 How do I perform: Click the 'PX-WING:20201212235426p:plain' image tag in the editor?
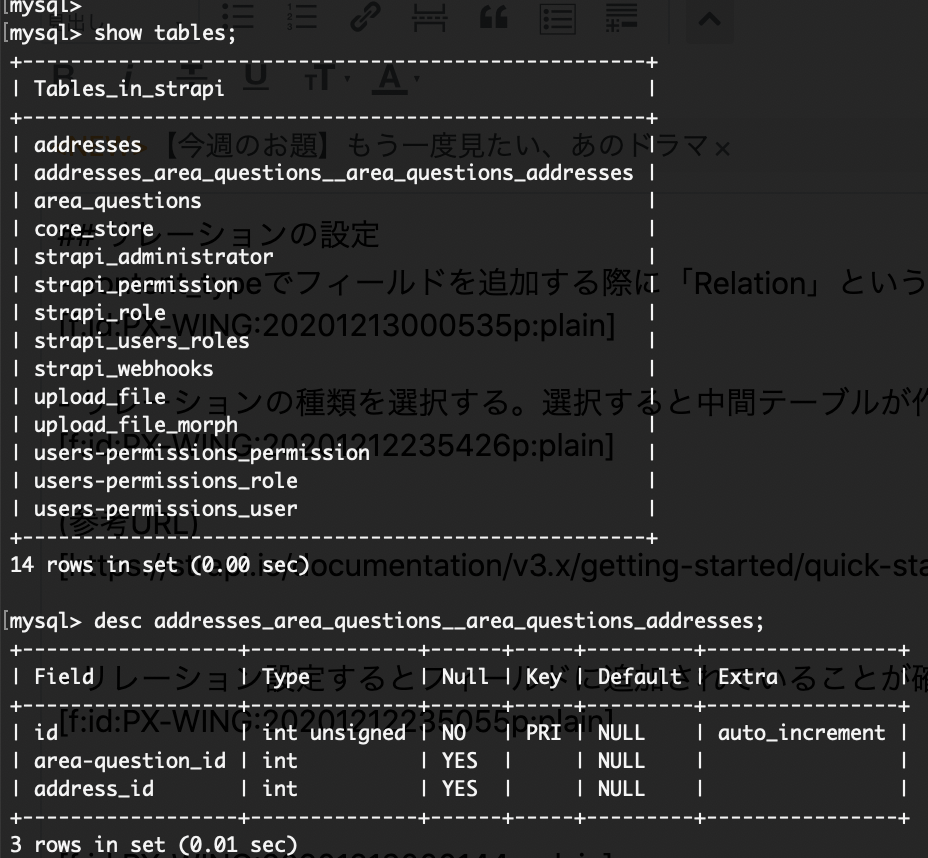(337, 446)
